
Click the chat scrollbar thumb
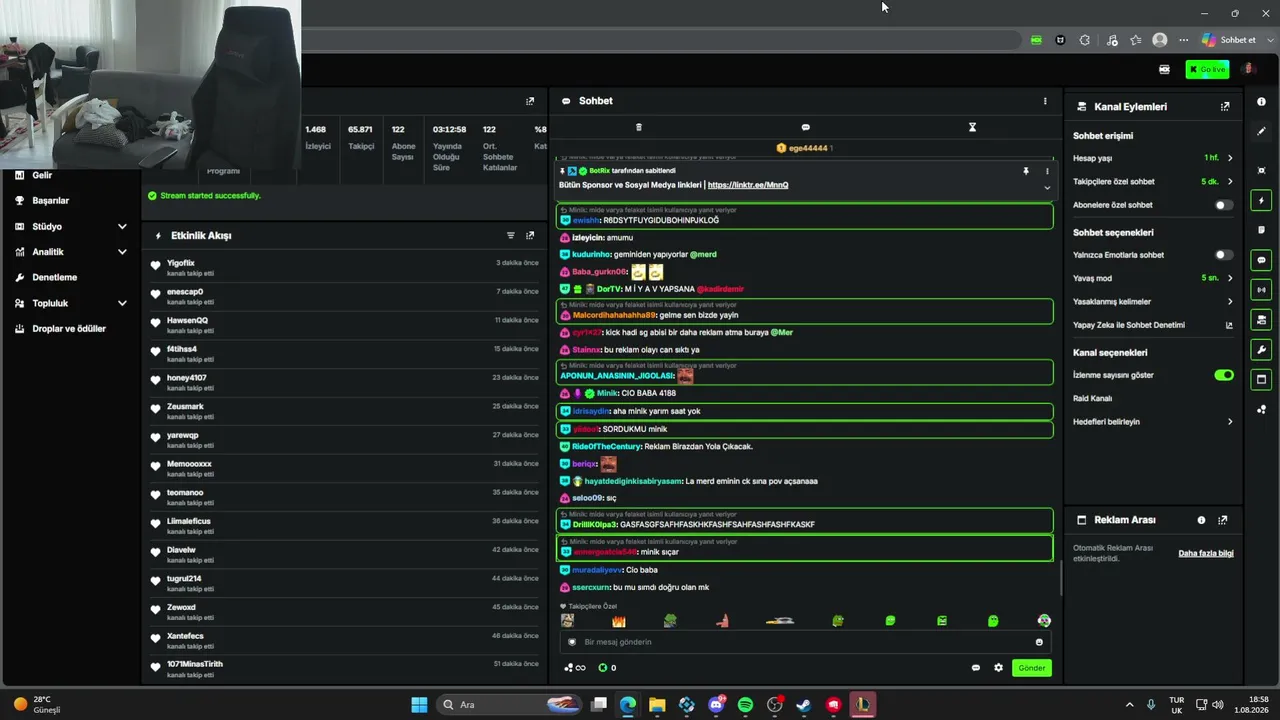(1060, 578)
